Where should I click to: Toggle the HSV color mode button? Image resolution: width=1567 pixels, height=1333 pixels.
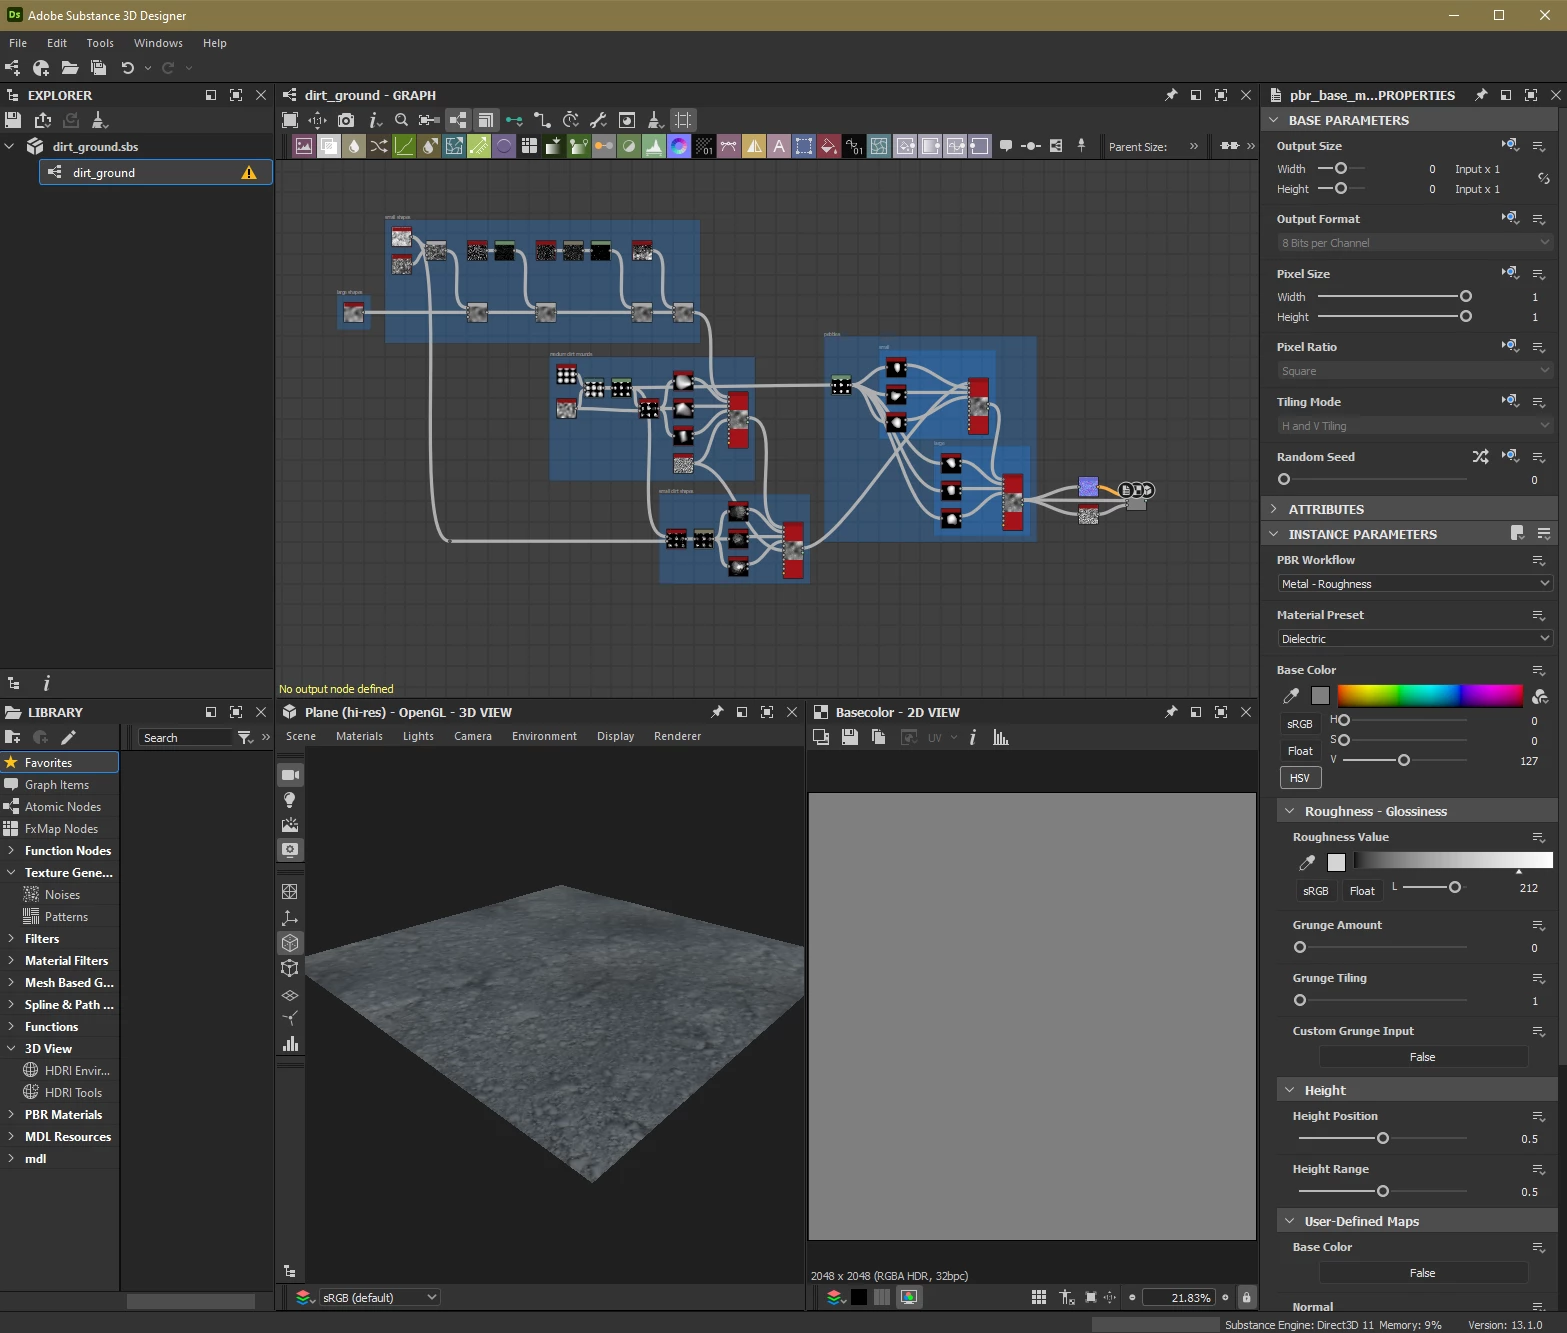pyautogui.click(x=1300, y=777)
